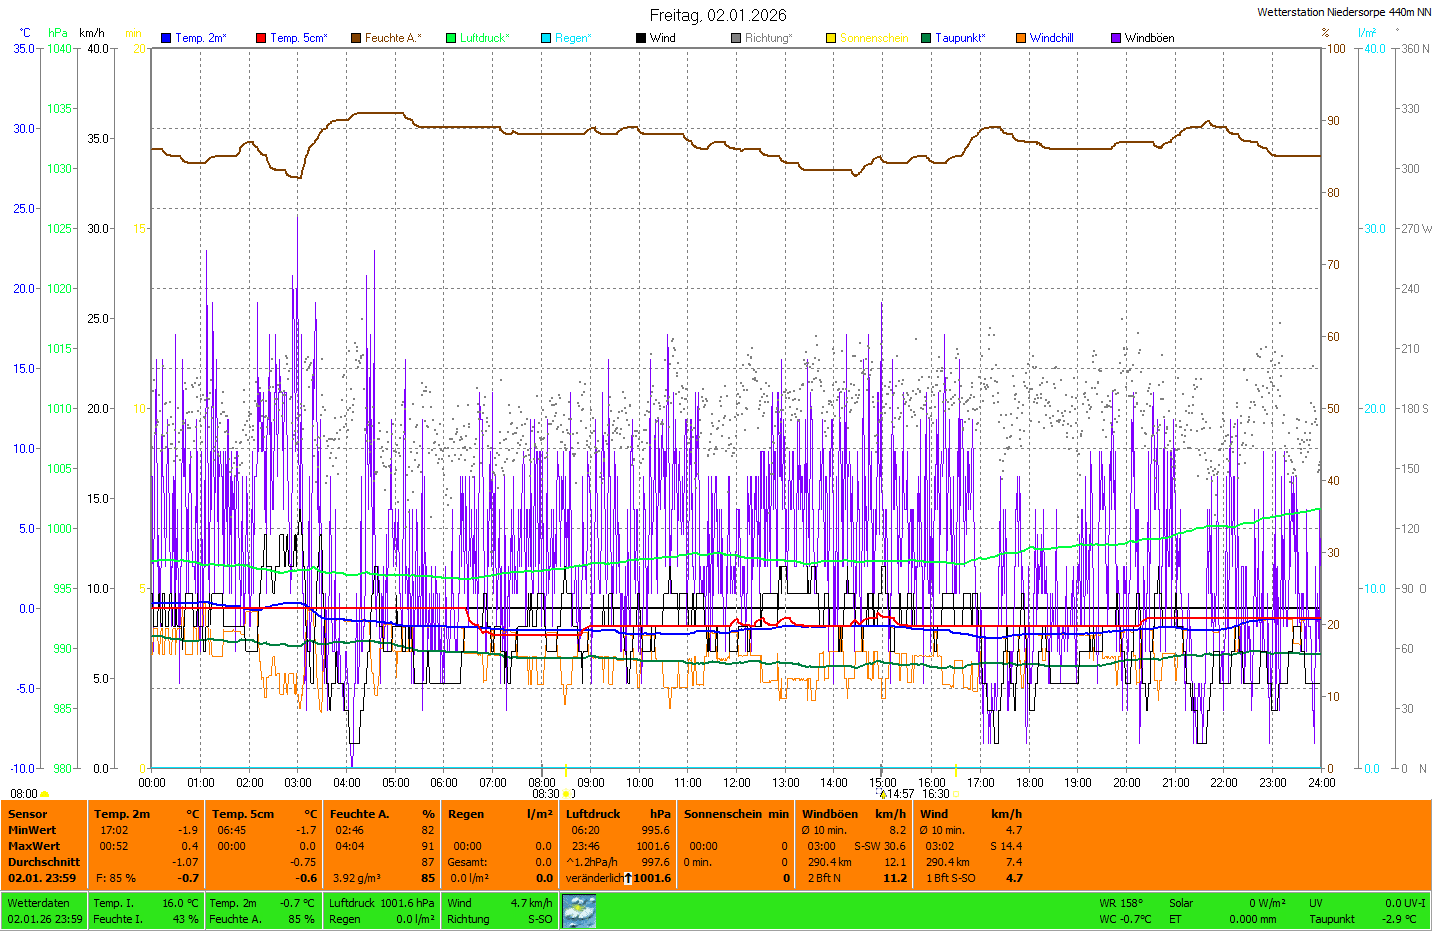Click the blue Temp. 2m legend square
This screenshot has height=931, width=1432.
coord(166,38)
